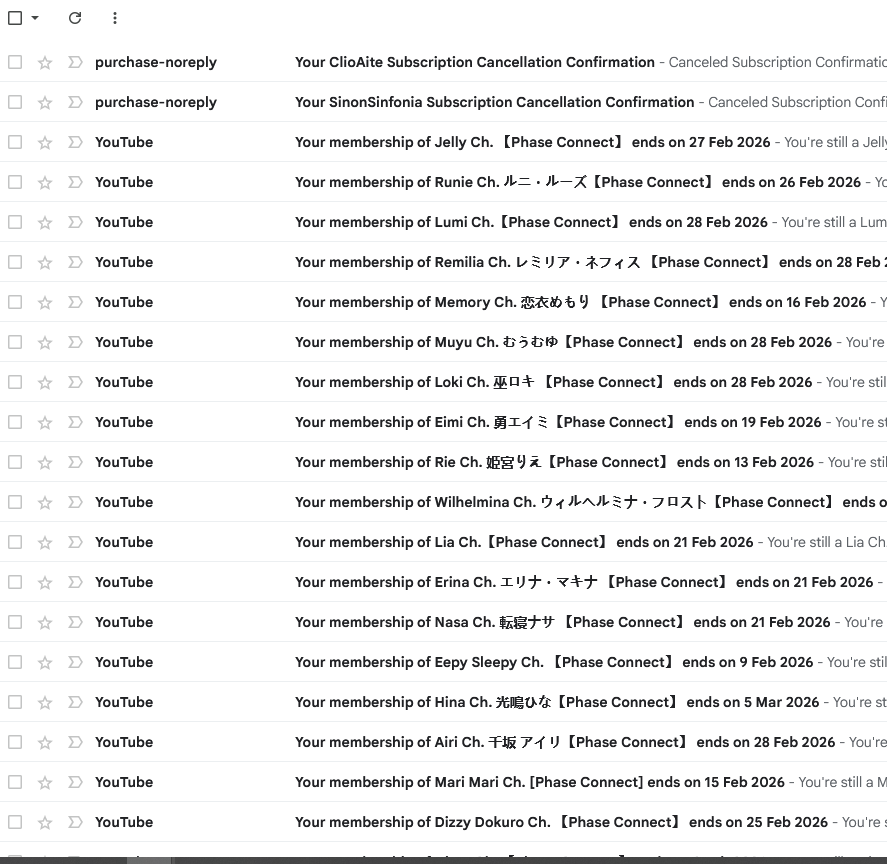Screen dimensions: 887x864
Task: Star the Memory Ch. membership email
Action: [x=45, y=303]
